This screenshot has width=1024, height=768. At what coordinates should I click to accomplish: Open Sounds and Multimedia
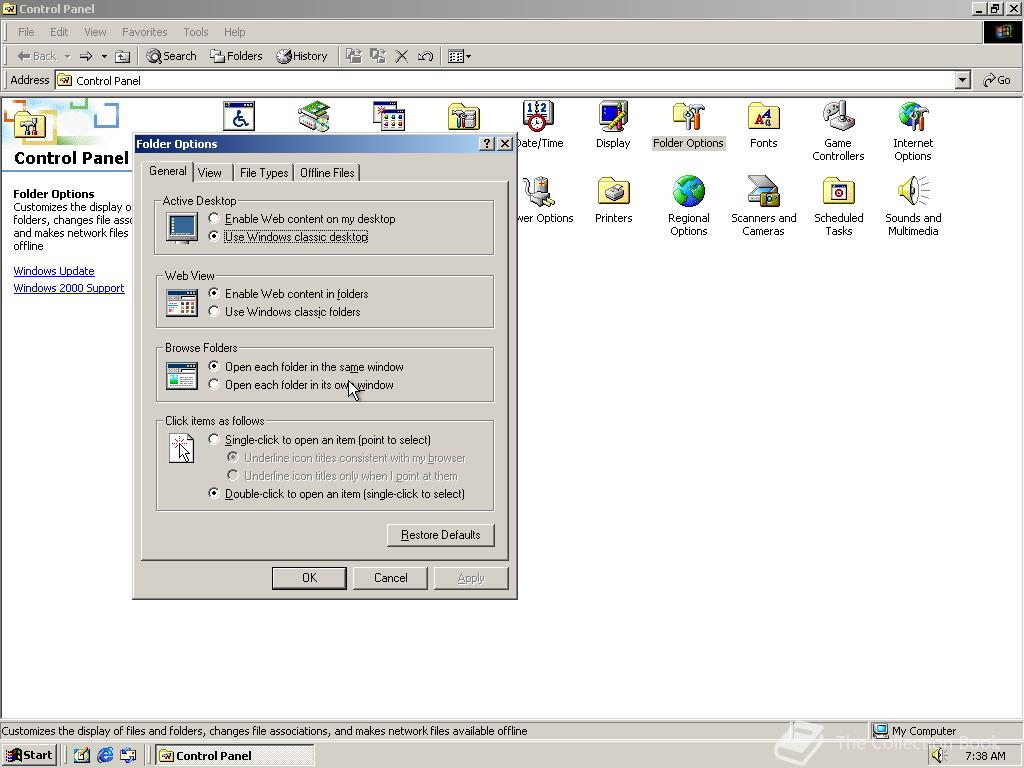click(x=913, y=206)
